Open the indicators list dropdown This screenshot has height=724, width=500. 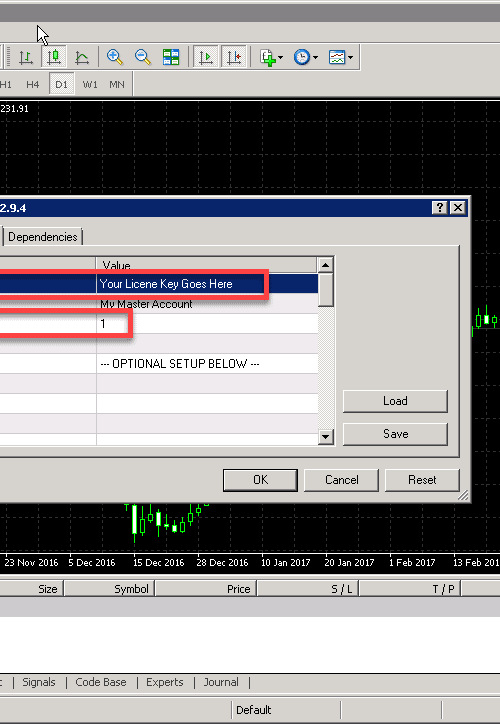271,57
